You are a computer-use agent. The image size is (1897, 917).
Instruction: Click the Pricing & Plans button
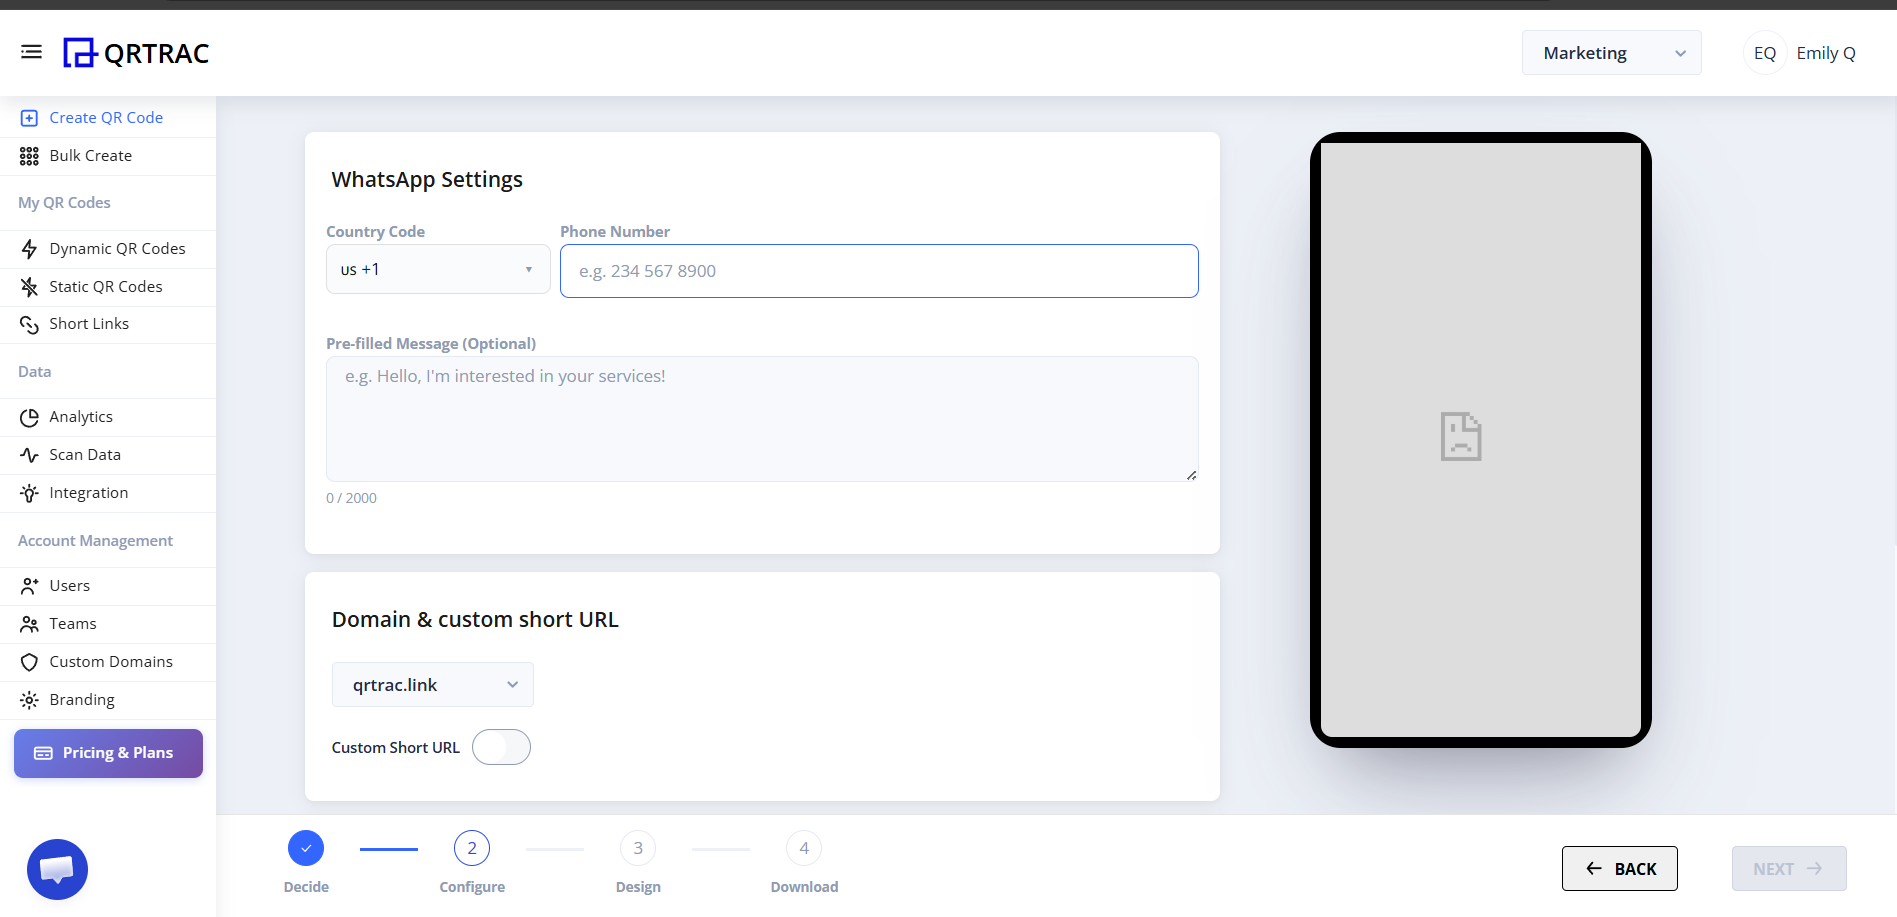[x=108, y=753]
